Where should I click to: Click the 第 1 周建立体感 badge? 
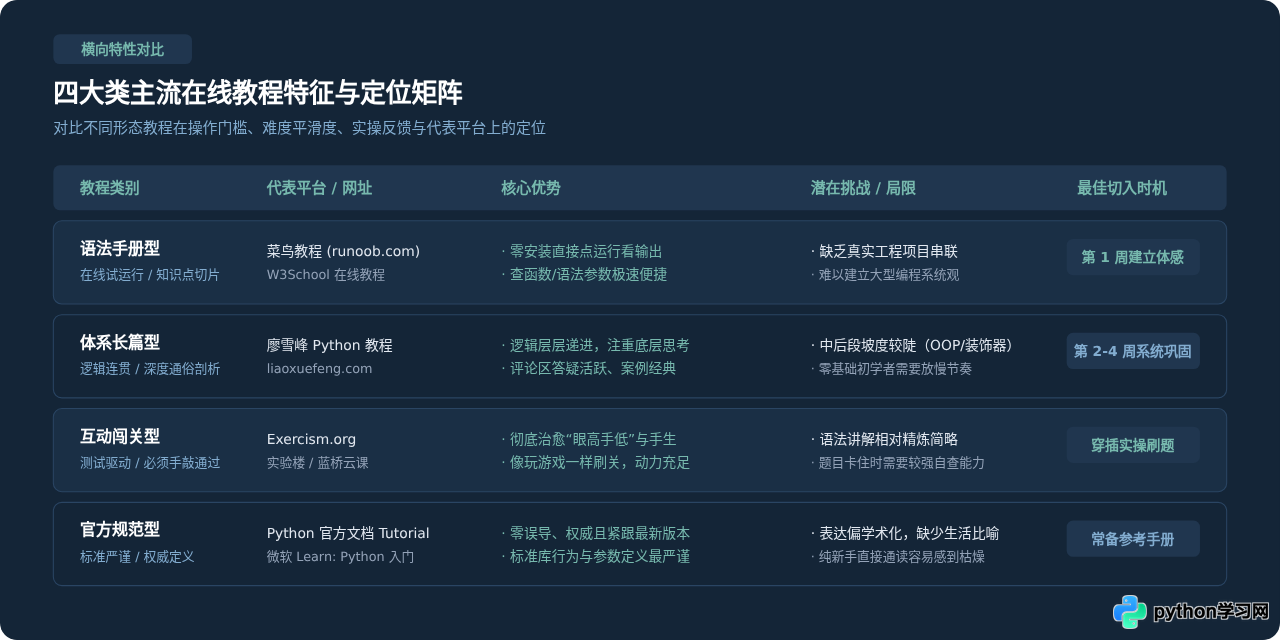point(1133,257)
